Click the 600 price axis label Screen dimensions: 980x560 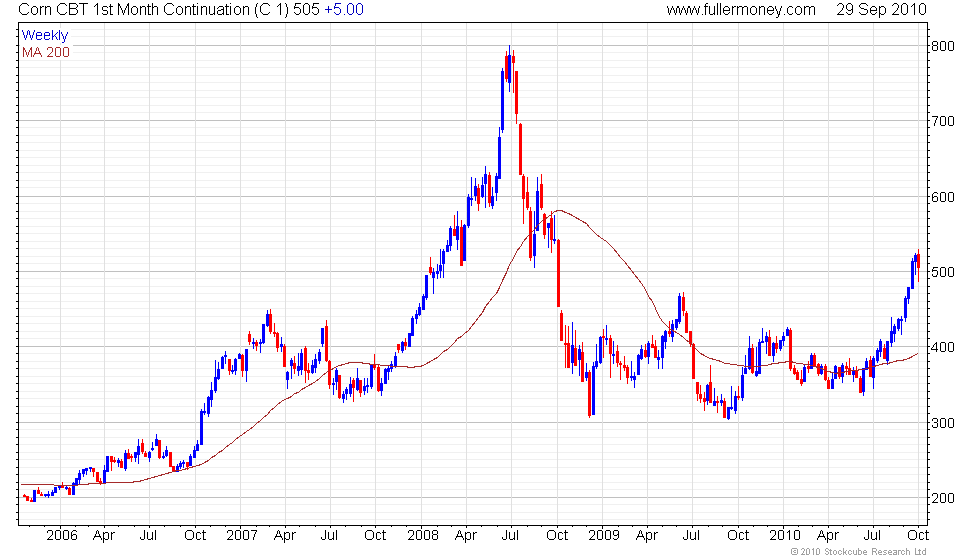(942, 197)
